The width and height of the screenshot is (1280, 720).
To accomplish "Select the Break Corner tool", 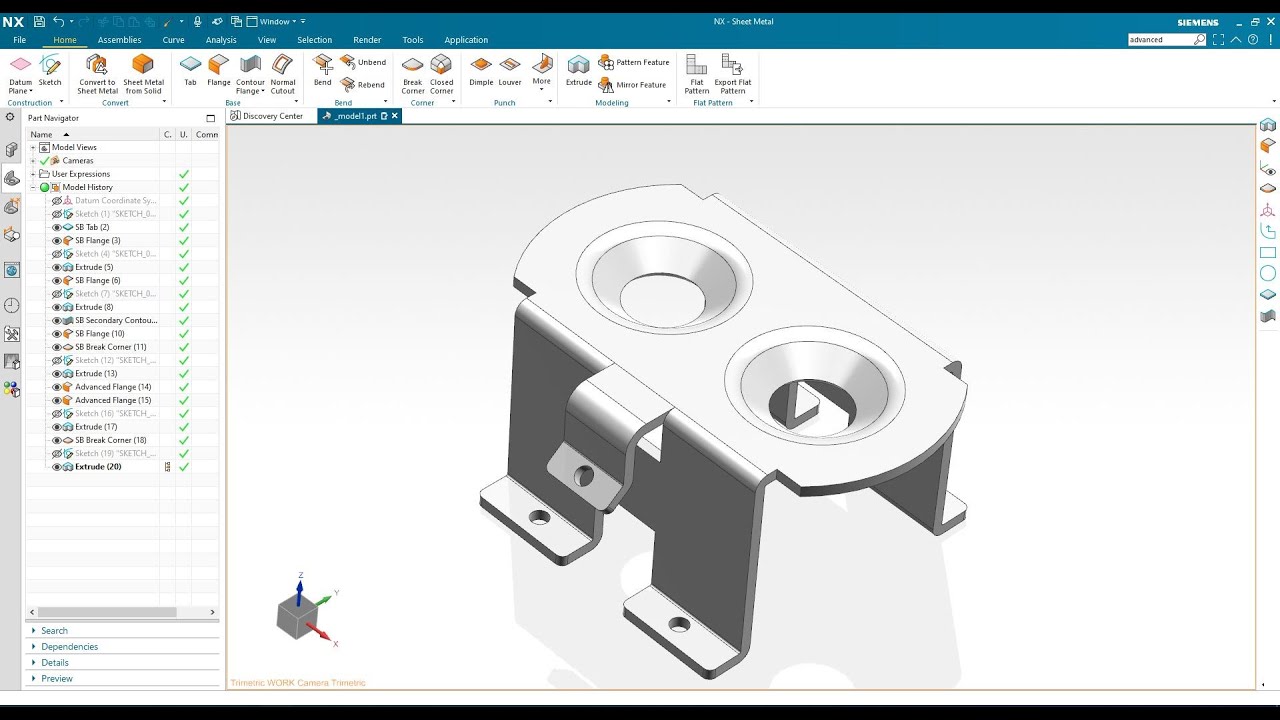I will 413,75.
